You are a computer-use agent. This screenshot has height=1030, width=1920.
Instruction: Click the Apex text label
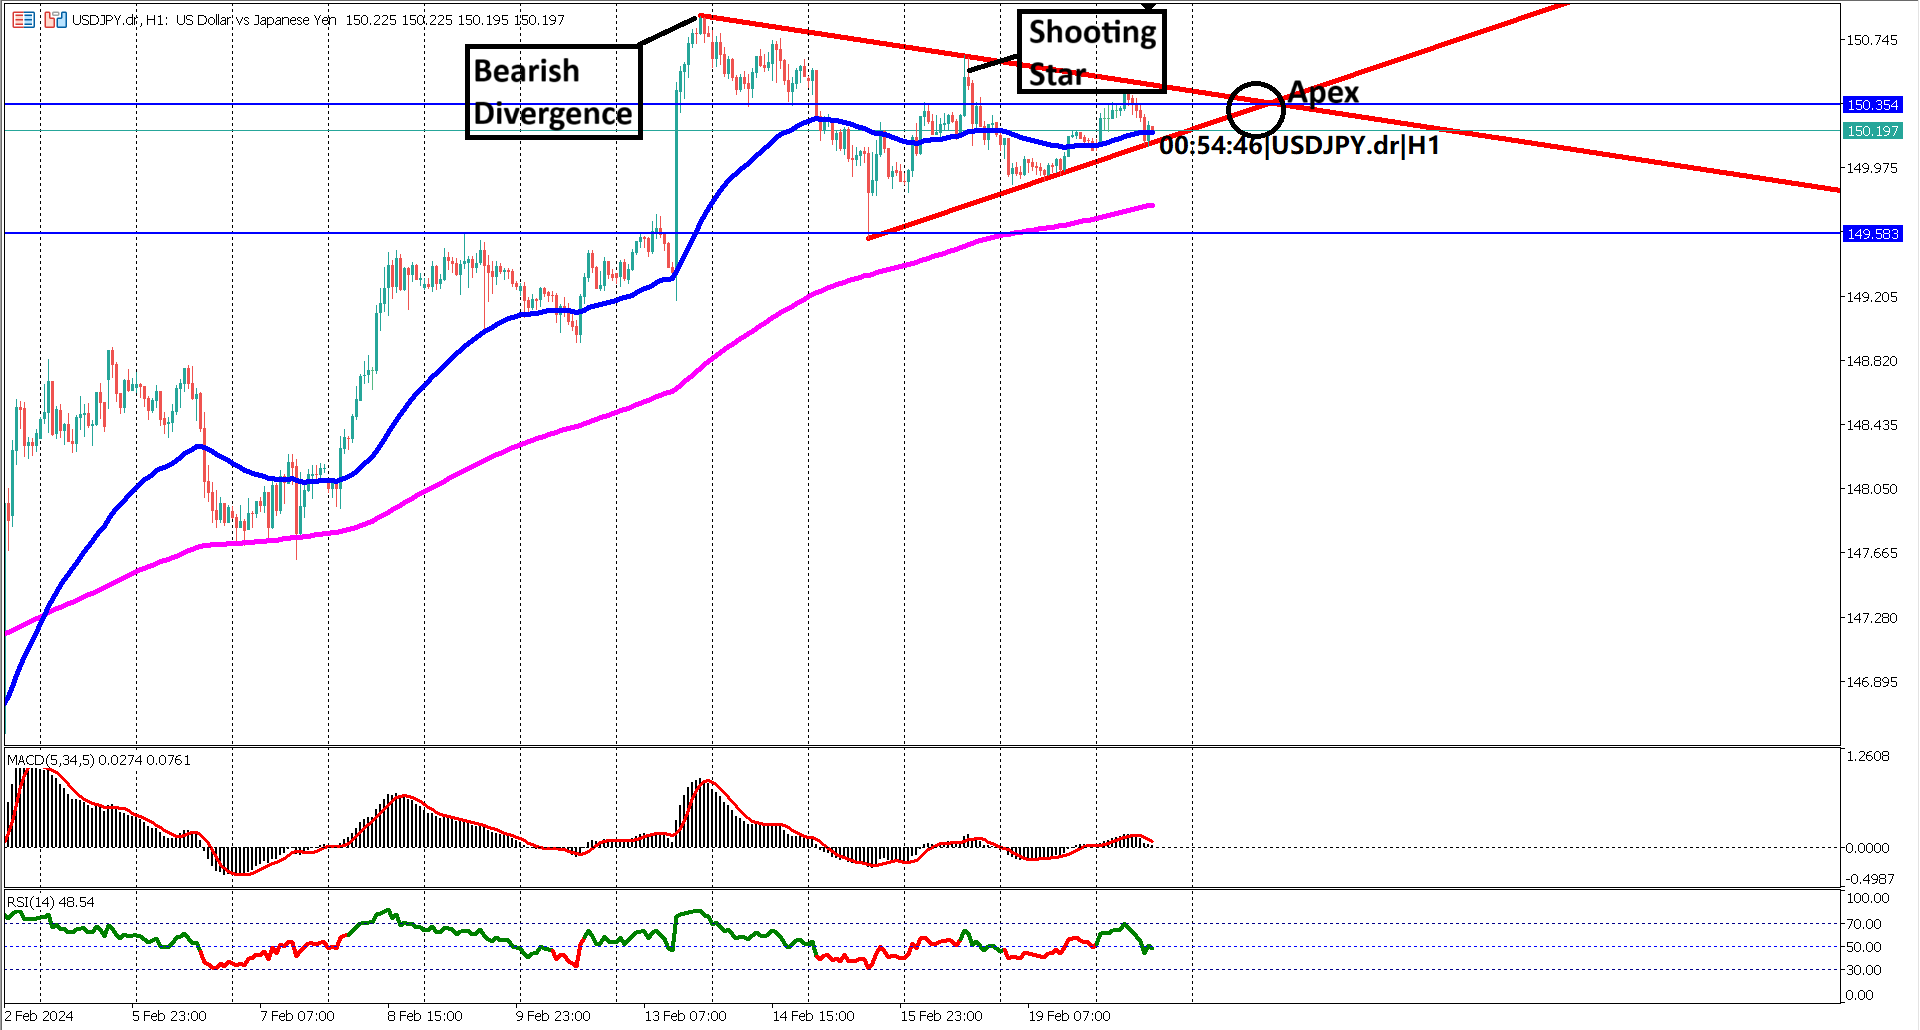coord(1323,92)
